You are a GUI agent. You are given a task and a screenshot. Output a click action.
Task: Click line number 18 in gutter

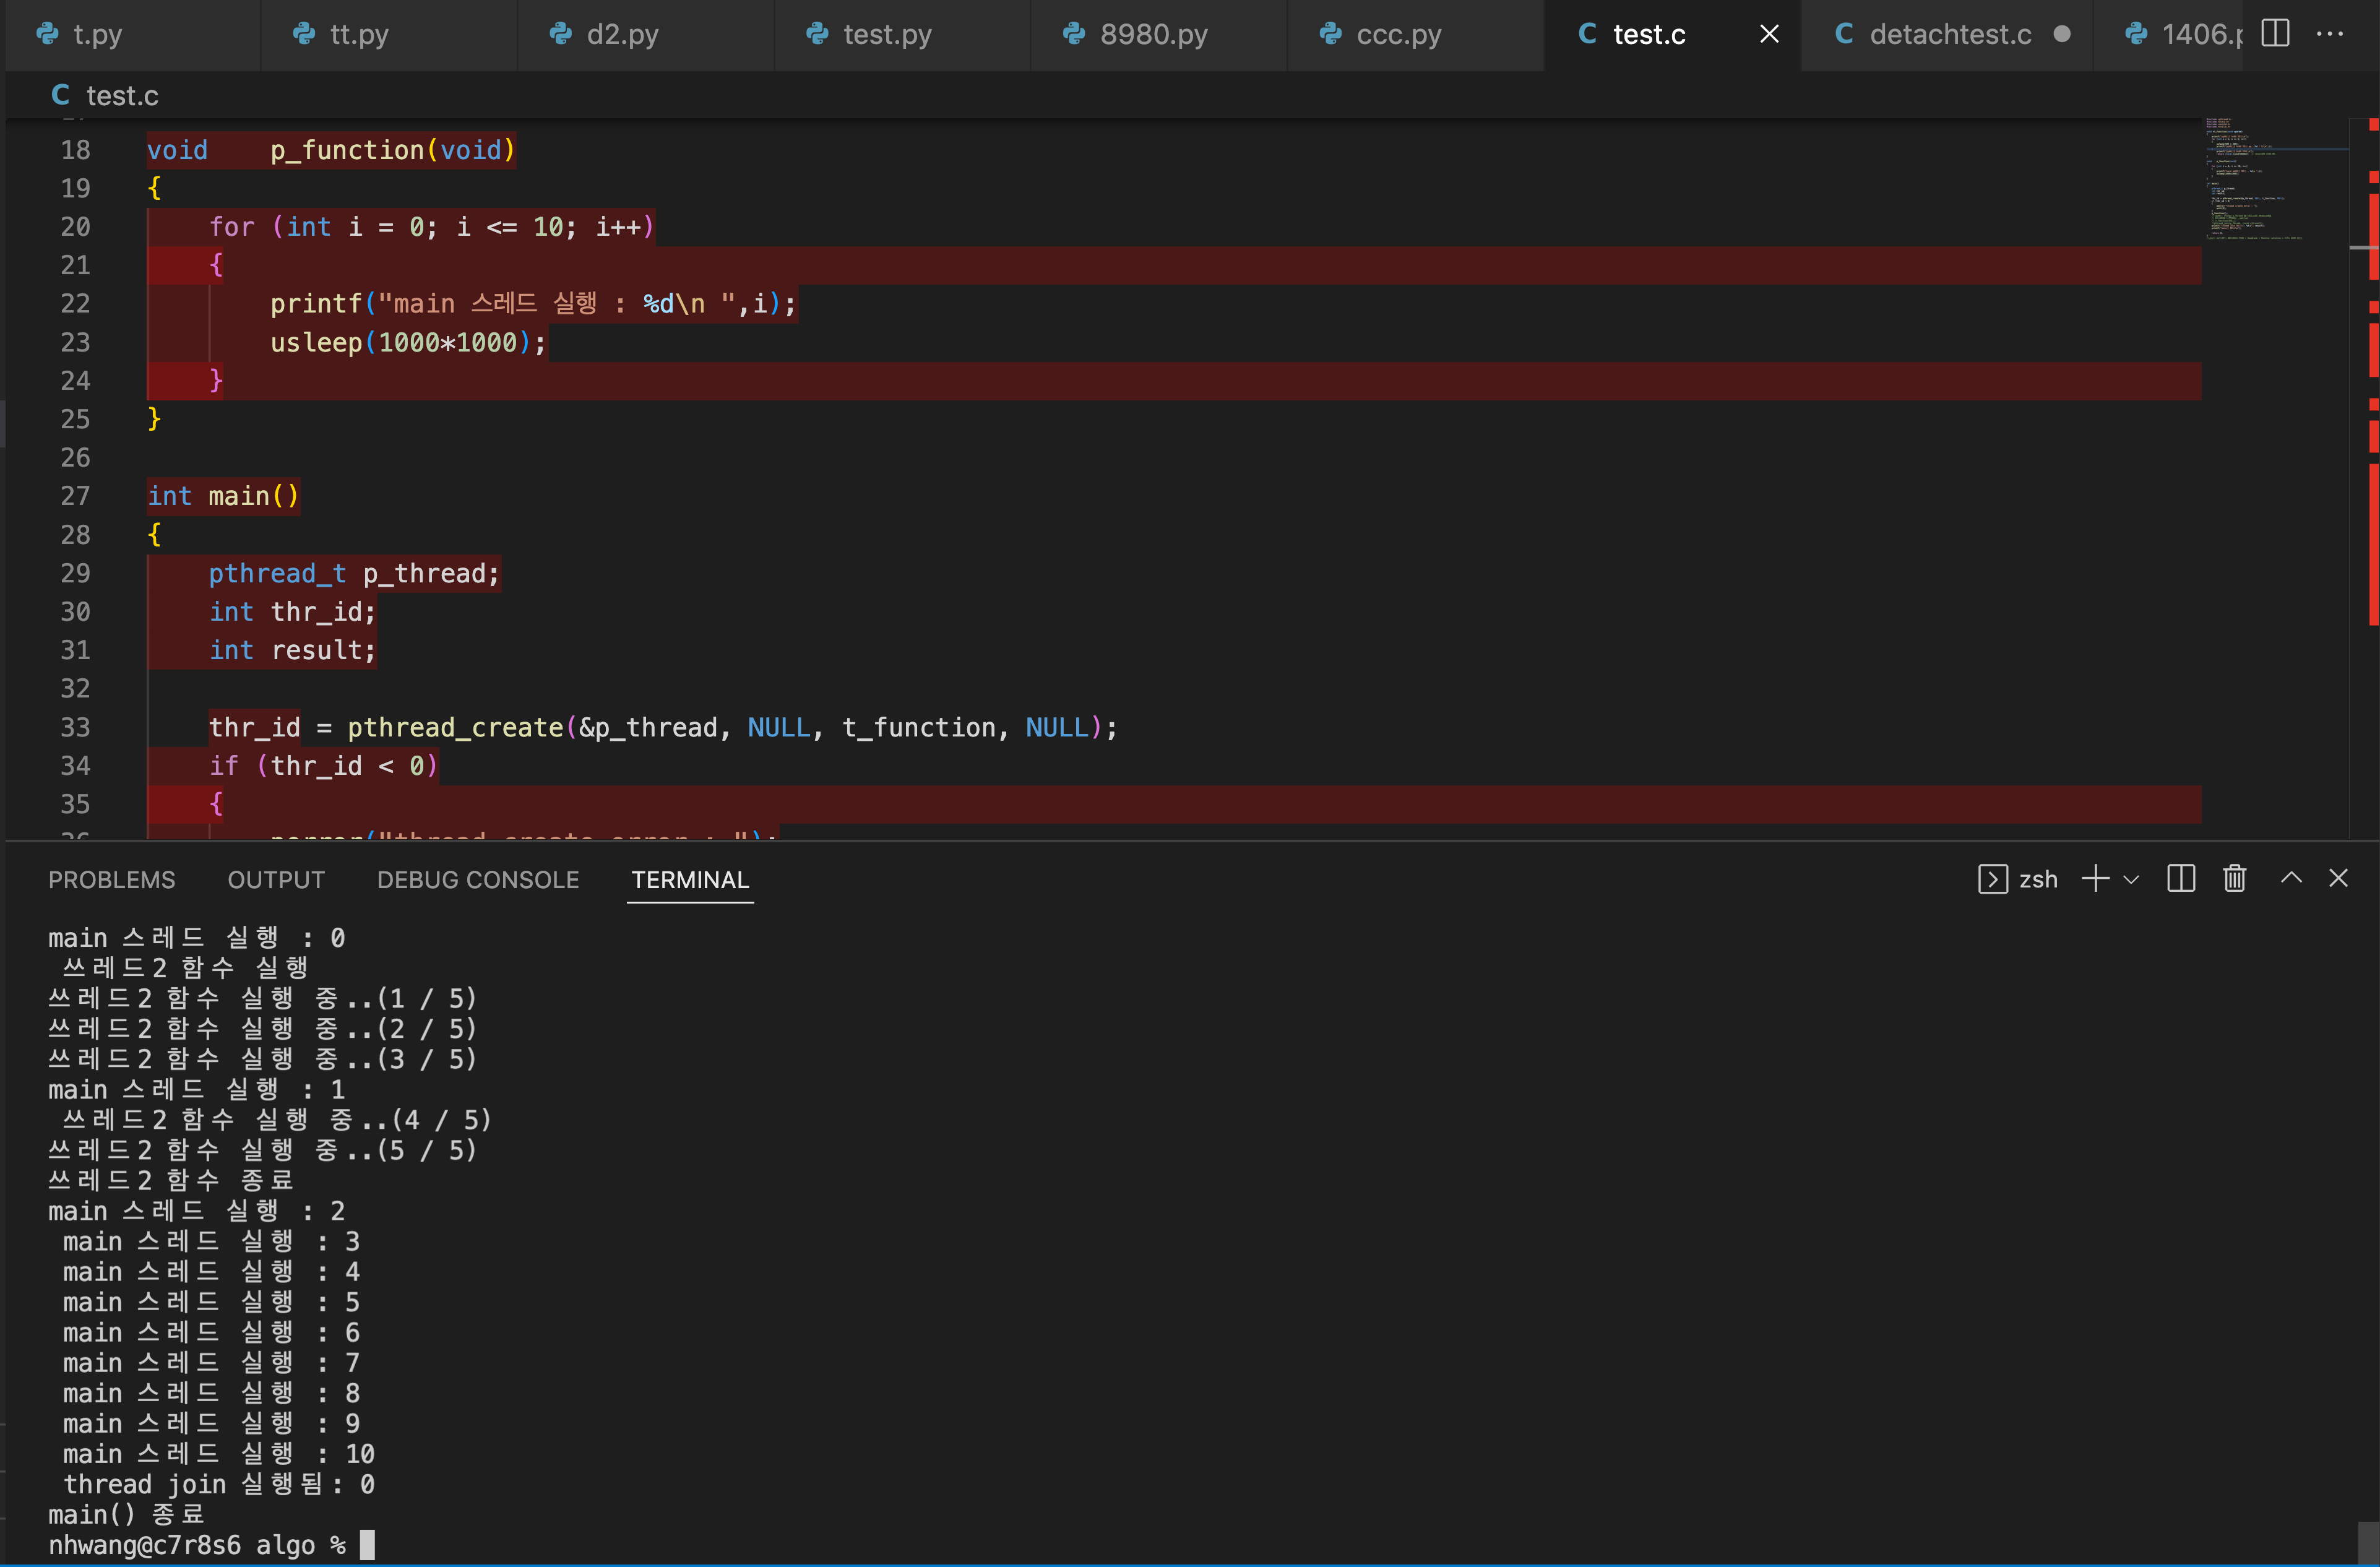click(75, 150)
